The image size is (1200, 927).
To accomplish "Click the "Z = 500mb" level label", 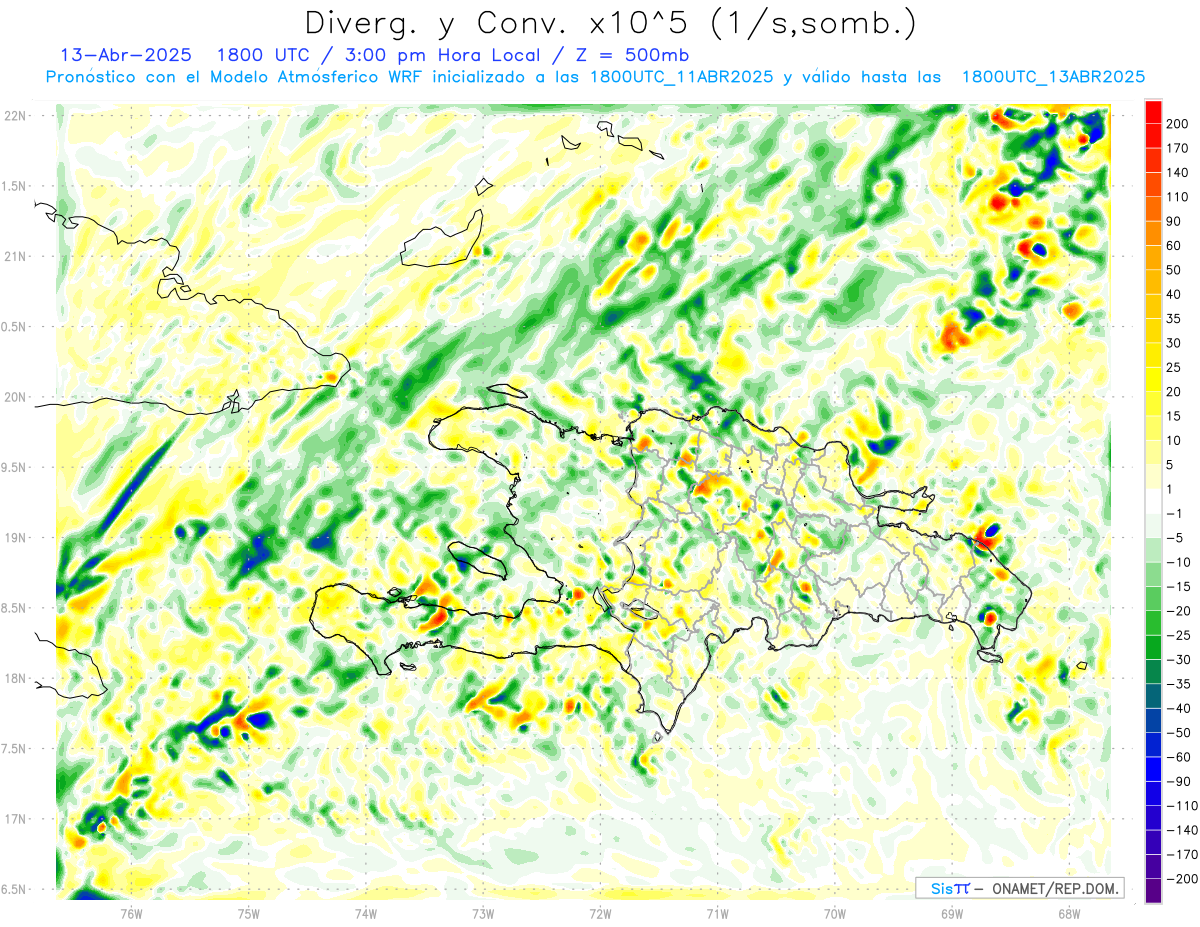I will [x=634, y=55].
